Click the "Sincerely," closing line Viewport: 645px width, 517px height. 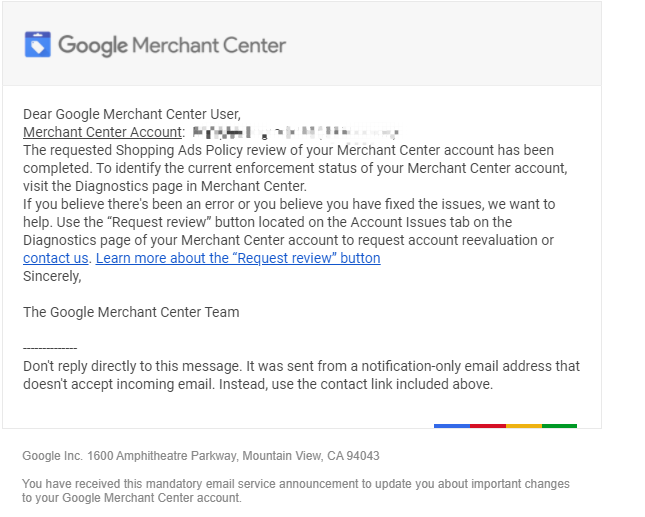click(52, 276)
